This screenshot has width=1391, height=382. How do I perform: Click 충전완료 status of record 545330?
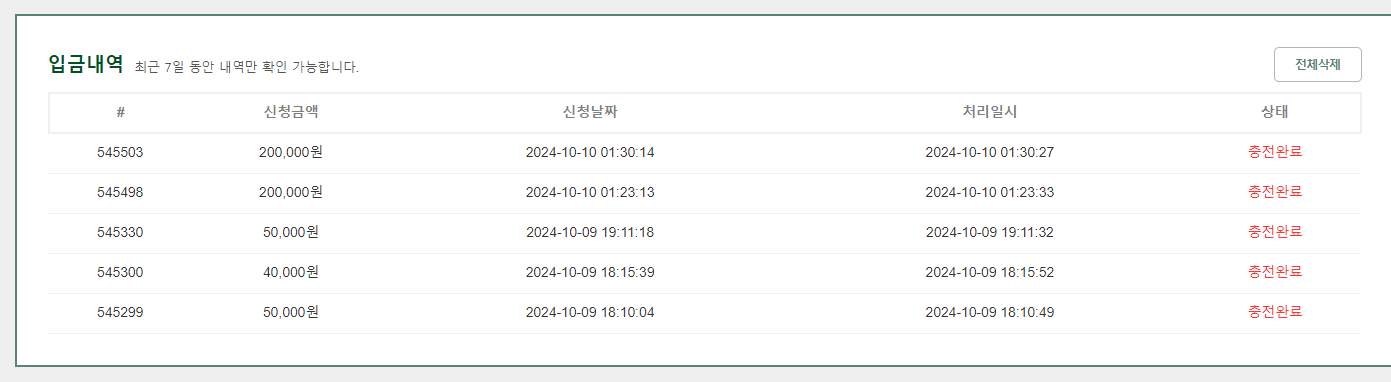pos(1275,232)
